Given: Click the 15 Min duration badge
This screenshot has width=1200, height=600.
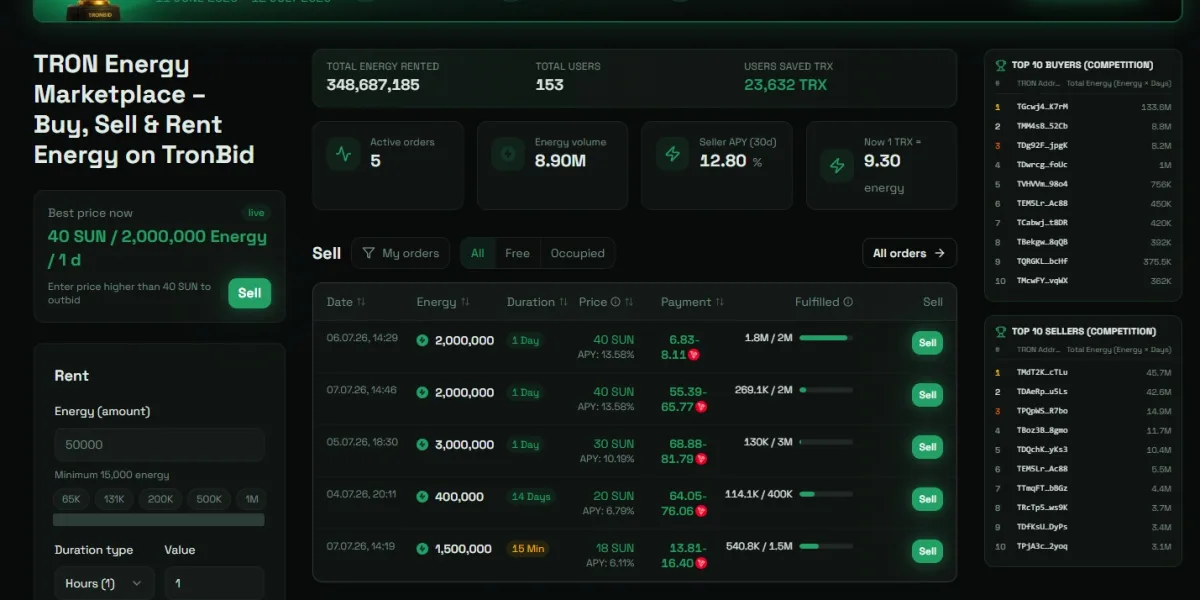Looking at the screenshot, I should [529, 549].
